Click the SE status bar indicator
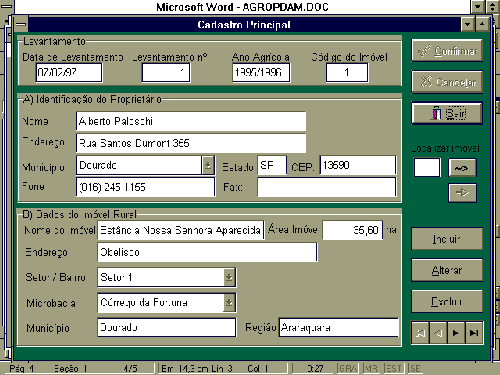 coord(415,368)
